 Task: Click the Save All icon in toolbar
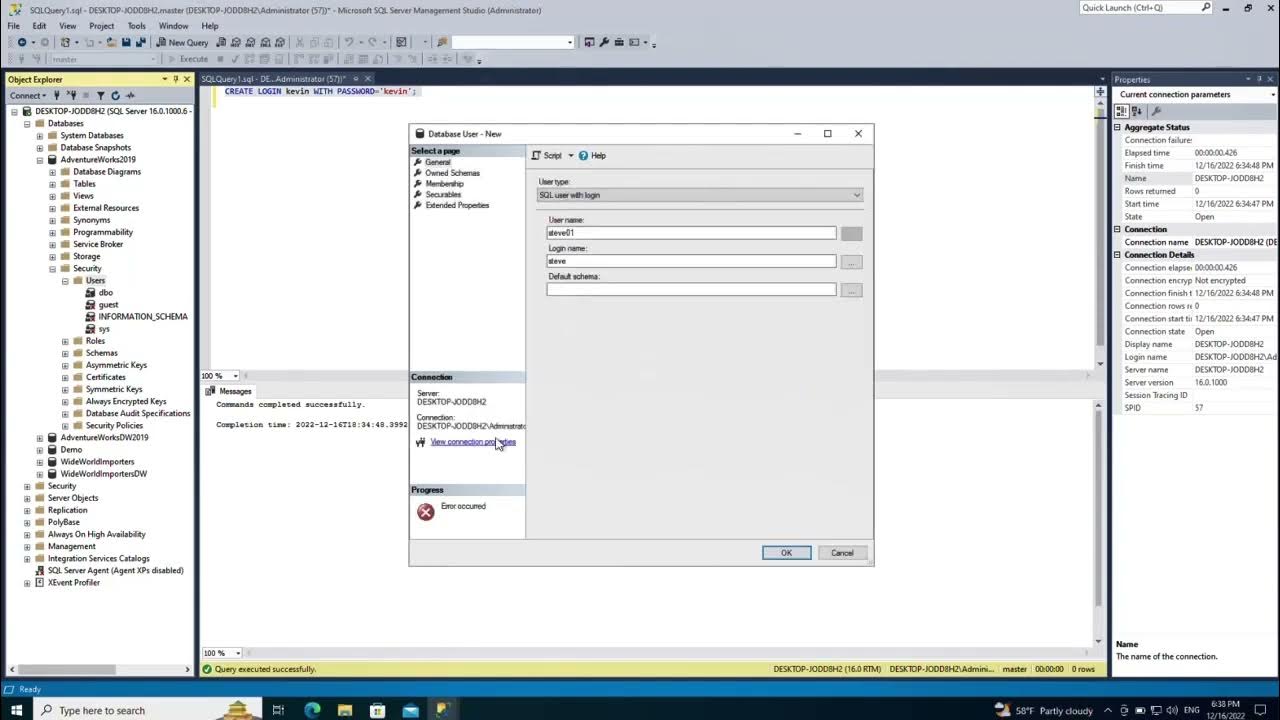pyautogui.click(x=140, y=43)
